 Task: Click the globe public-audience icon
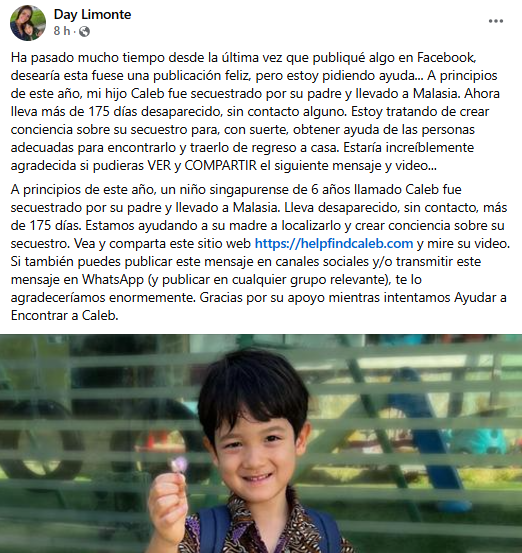click(84, 32)
